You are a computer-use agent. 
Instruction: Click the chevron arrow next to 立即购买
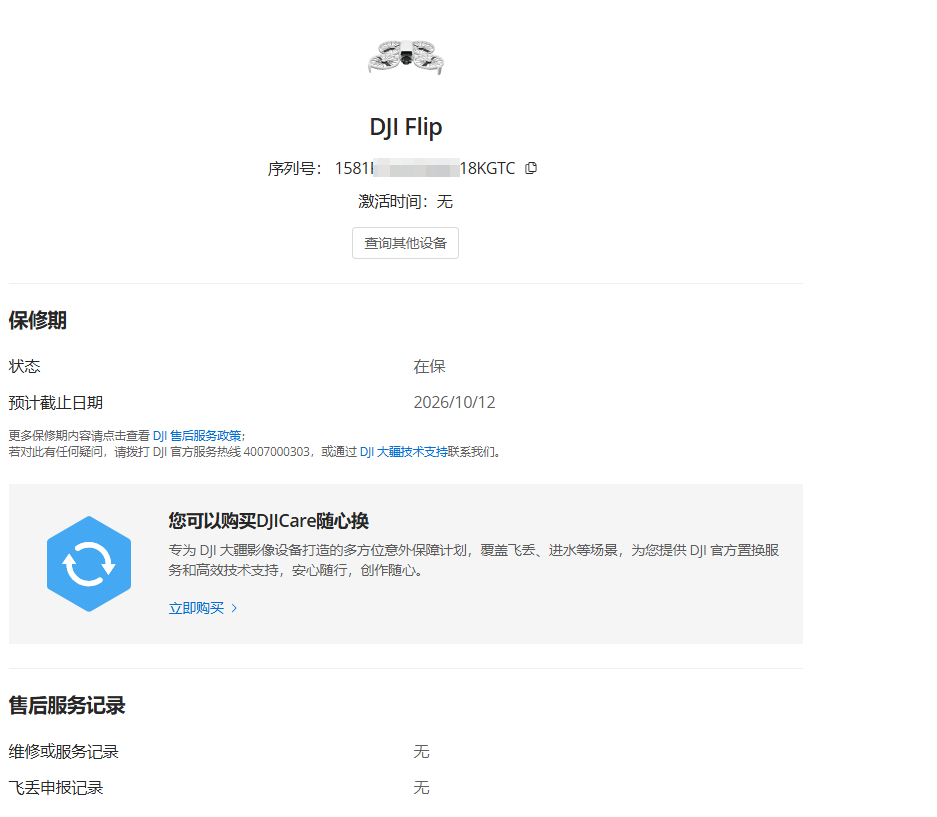coord(234,608)
